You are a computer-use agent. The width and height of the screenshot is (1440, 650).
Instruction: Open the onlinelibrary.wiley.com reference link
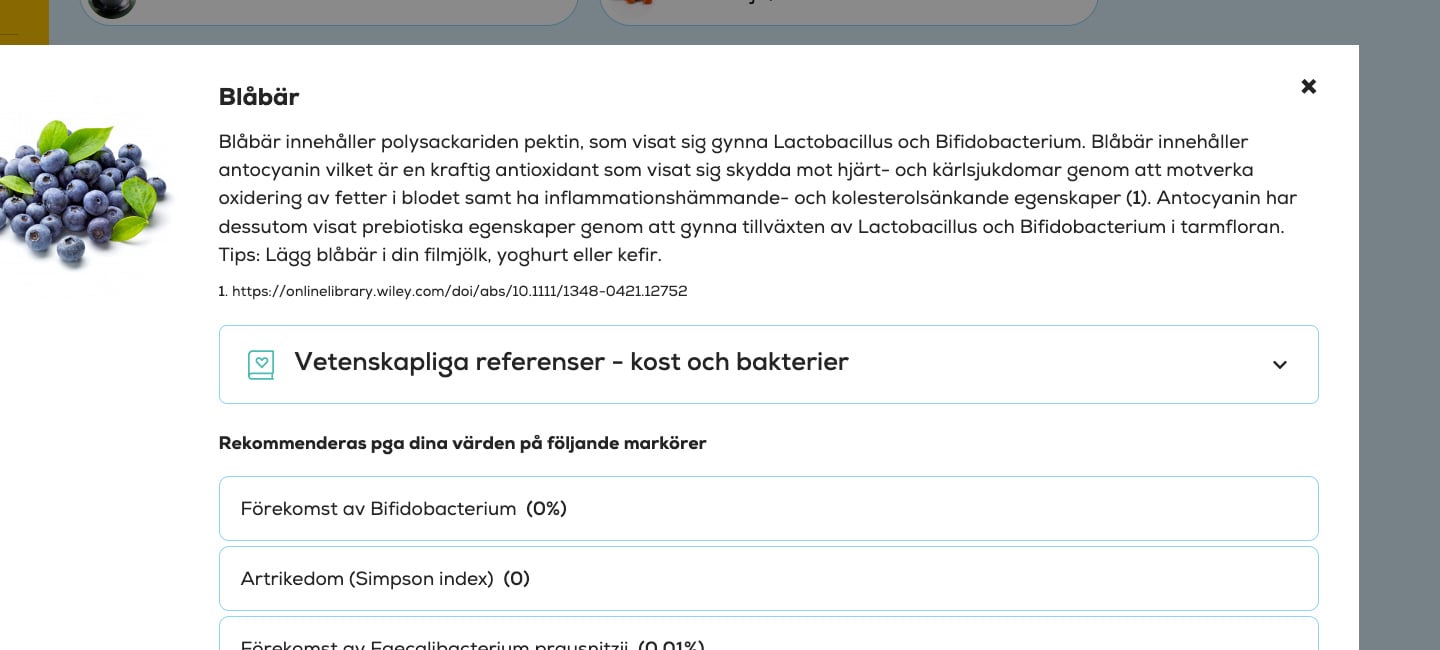[459, 292]
